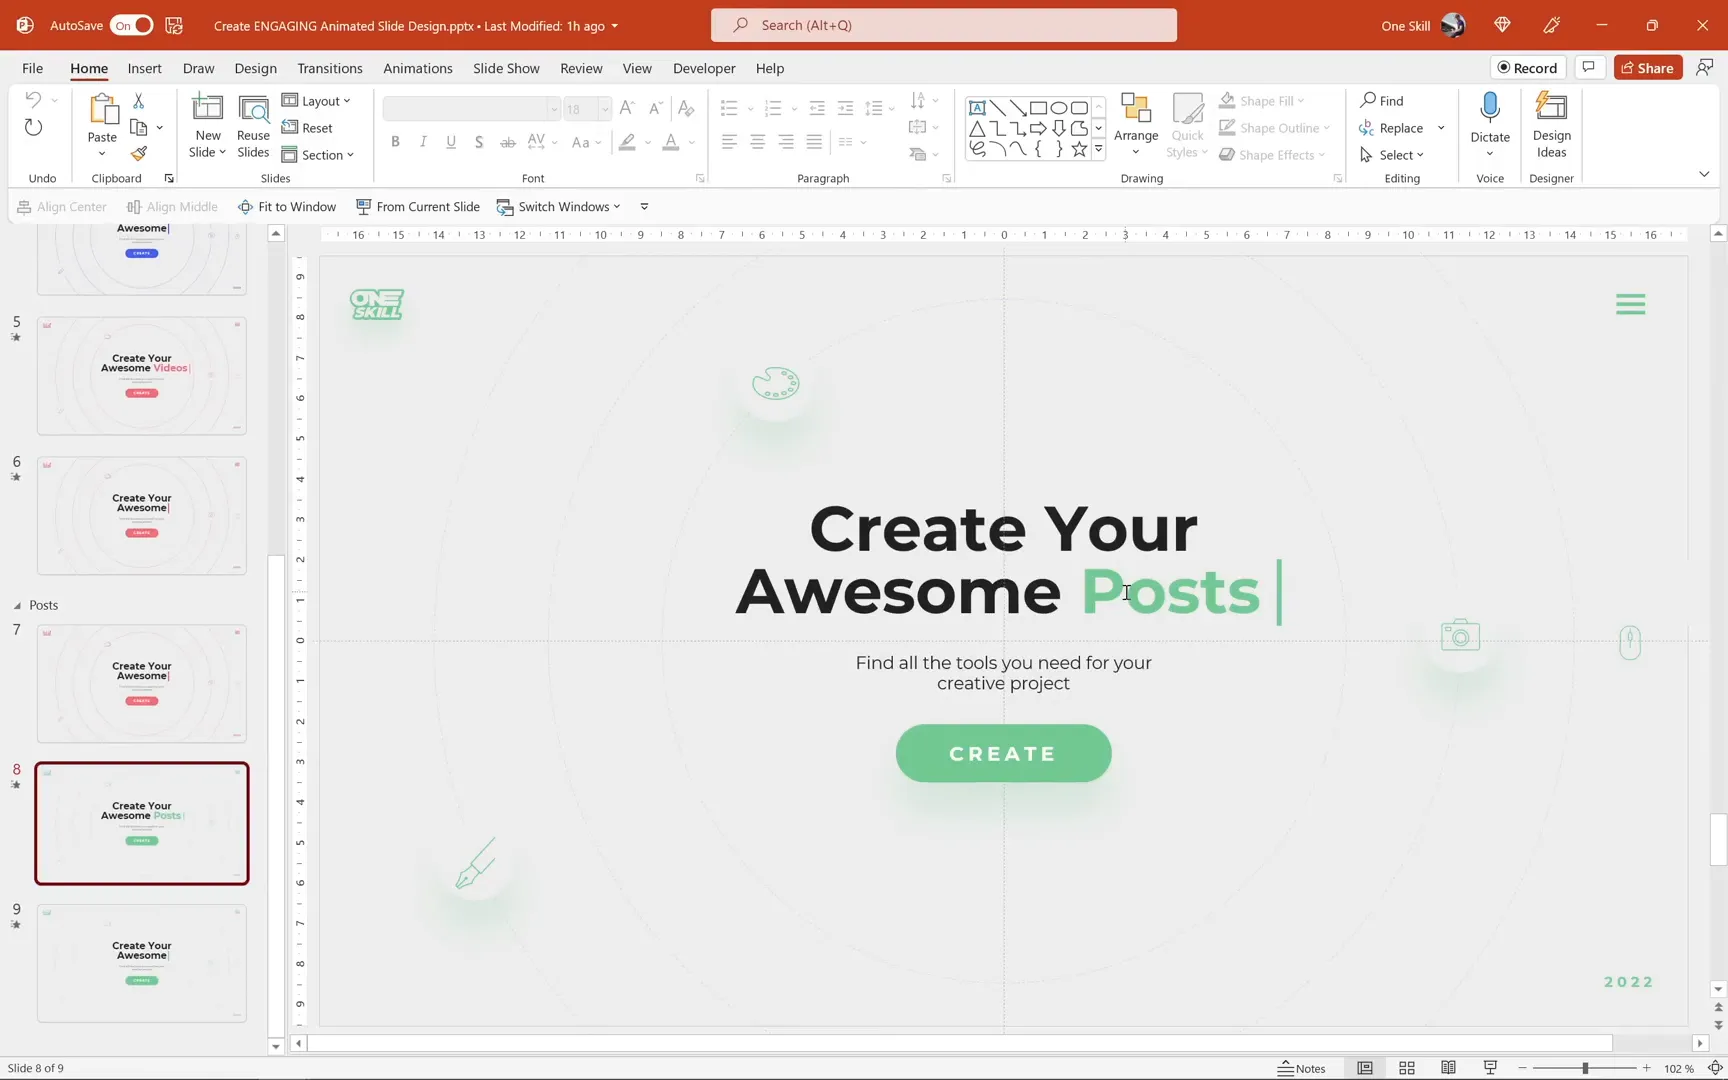
Task: Click Find in Editing group
Action: (1382, 101)
